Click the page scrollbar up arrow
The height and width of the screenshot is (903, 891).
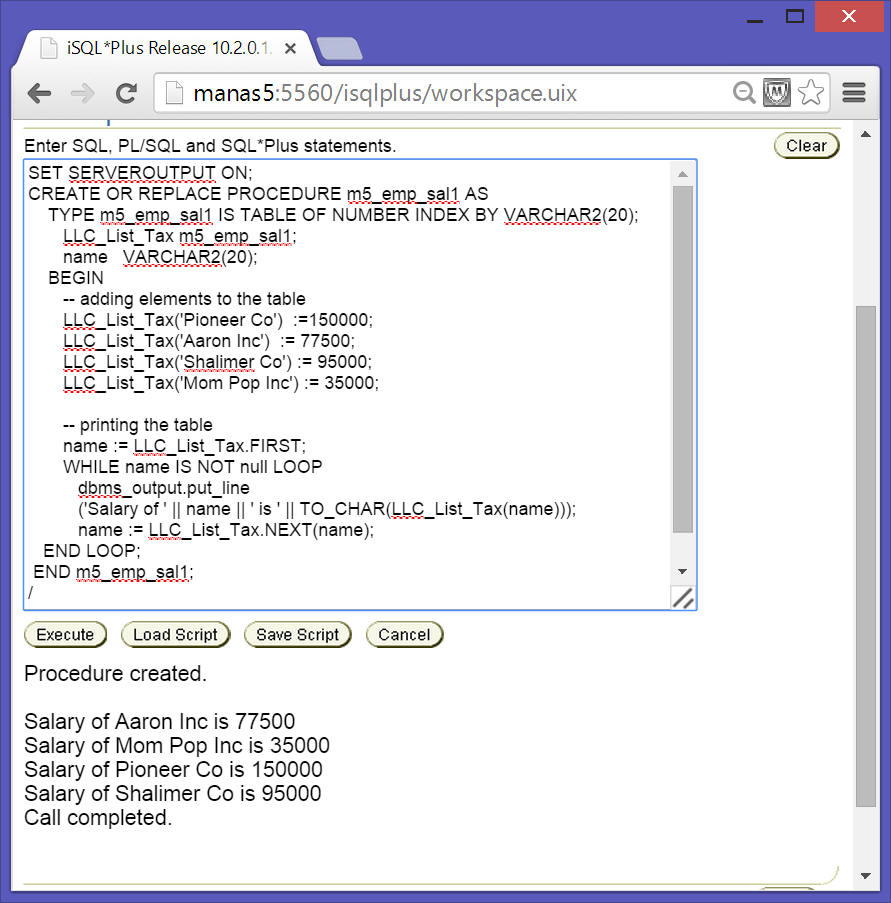865,134
